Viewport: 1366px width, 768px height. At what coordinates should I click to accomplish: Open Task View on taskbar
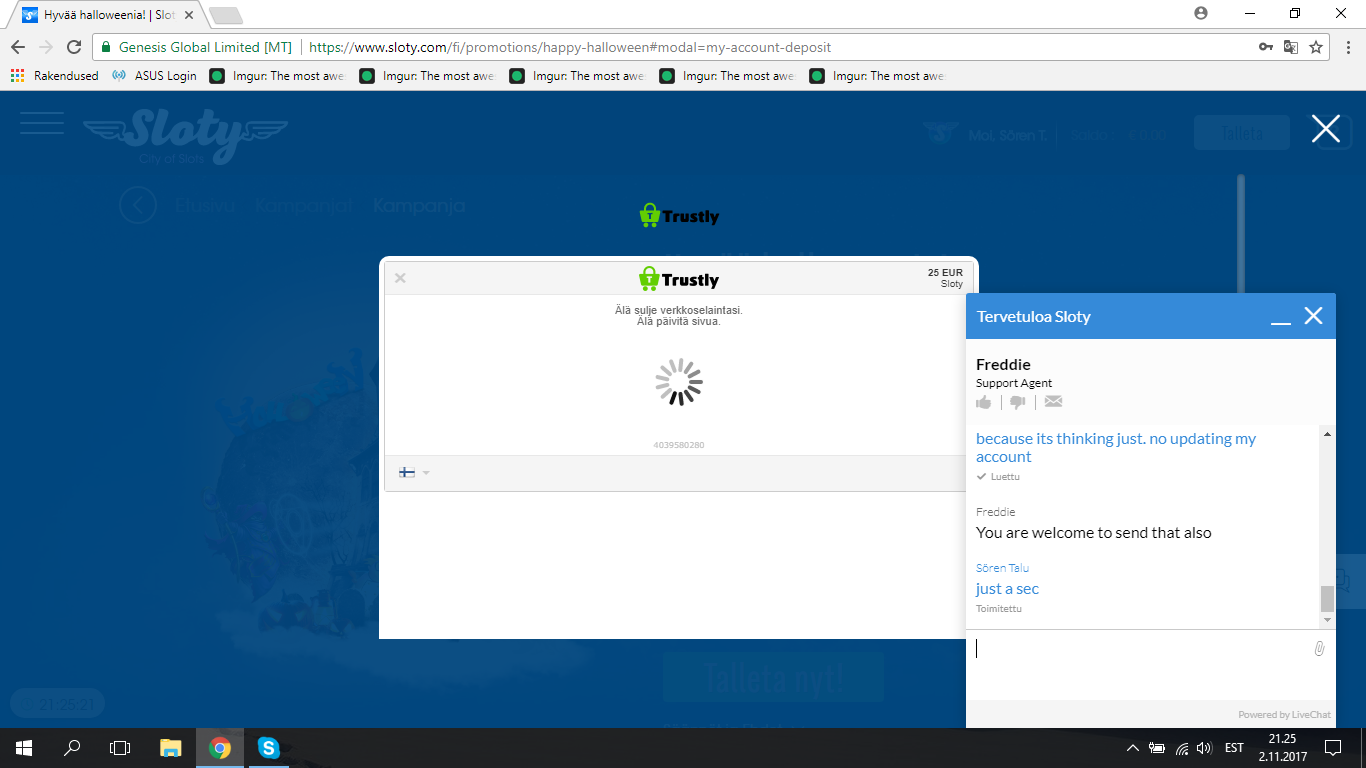point(120,748)
